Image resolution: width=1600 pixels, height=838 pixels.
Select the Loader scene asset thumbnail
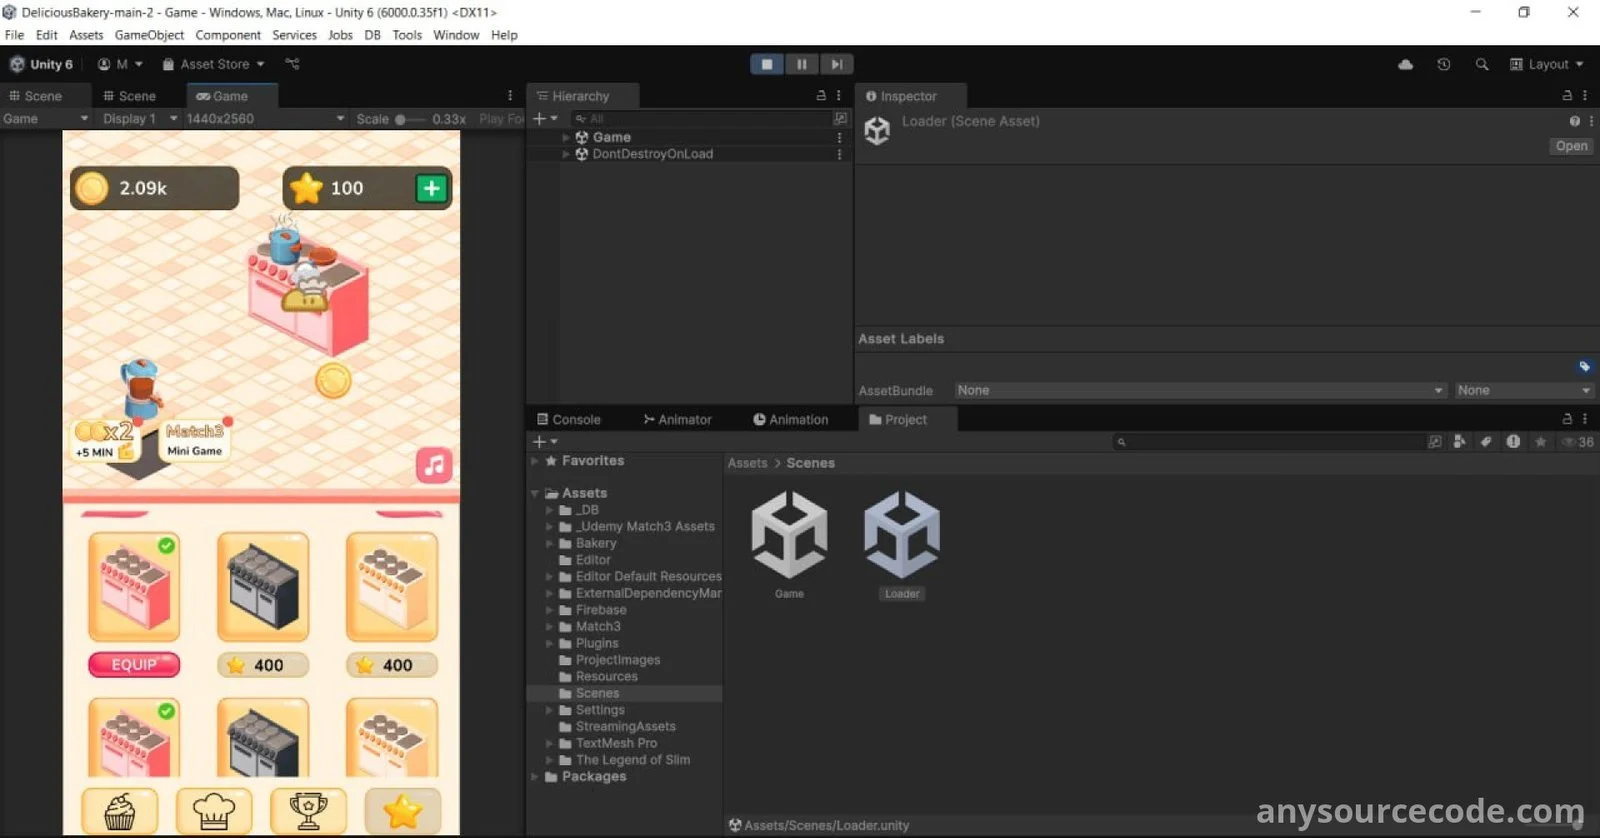coord(902,535)
